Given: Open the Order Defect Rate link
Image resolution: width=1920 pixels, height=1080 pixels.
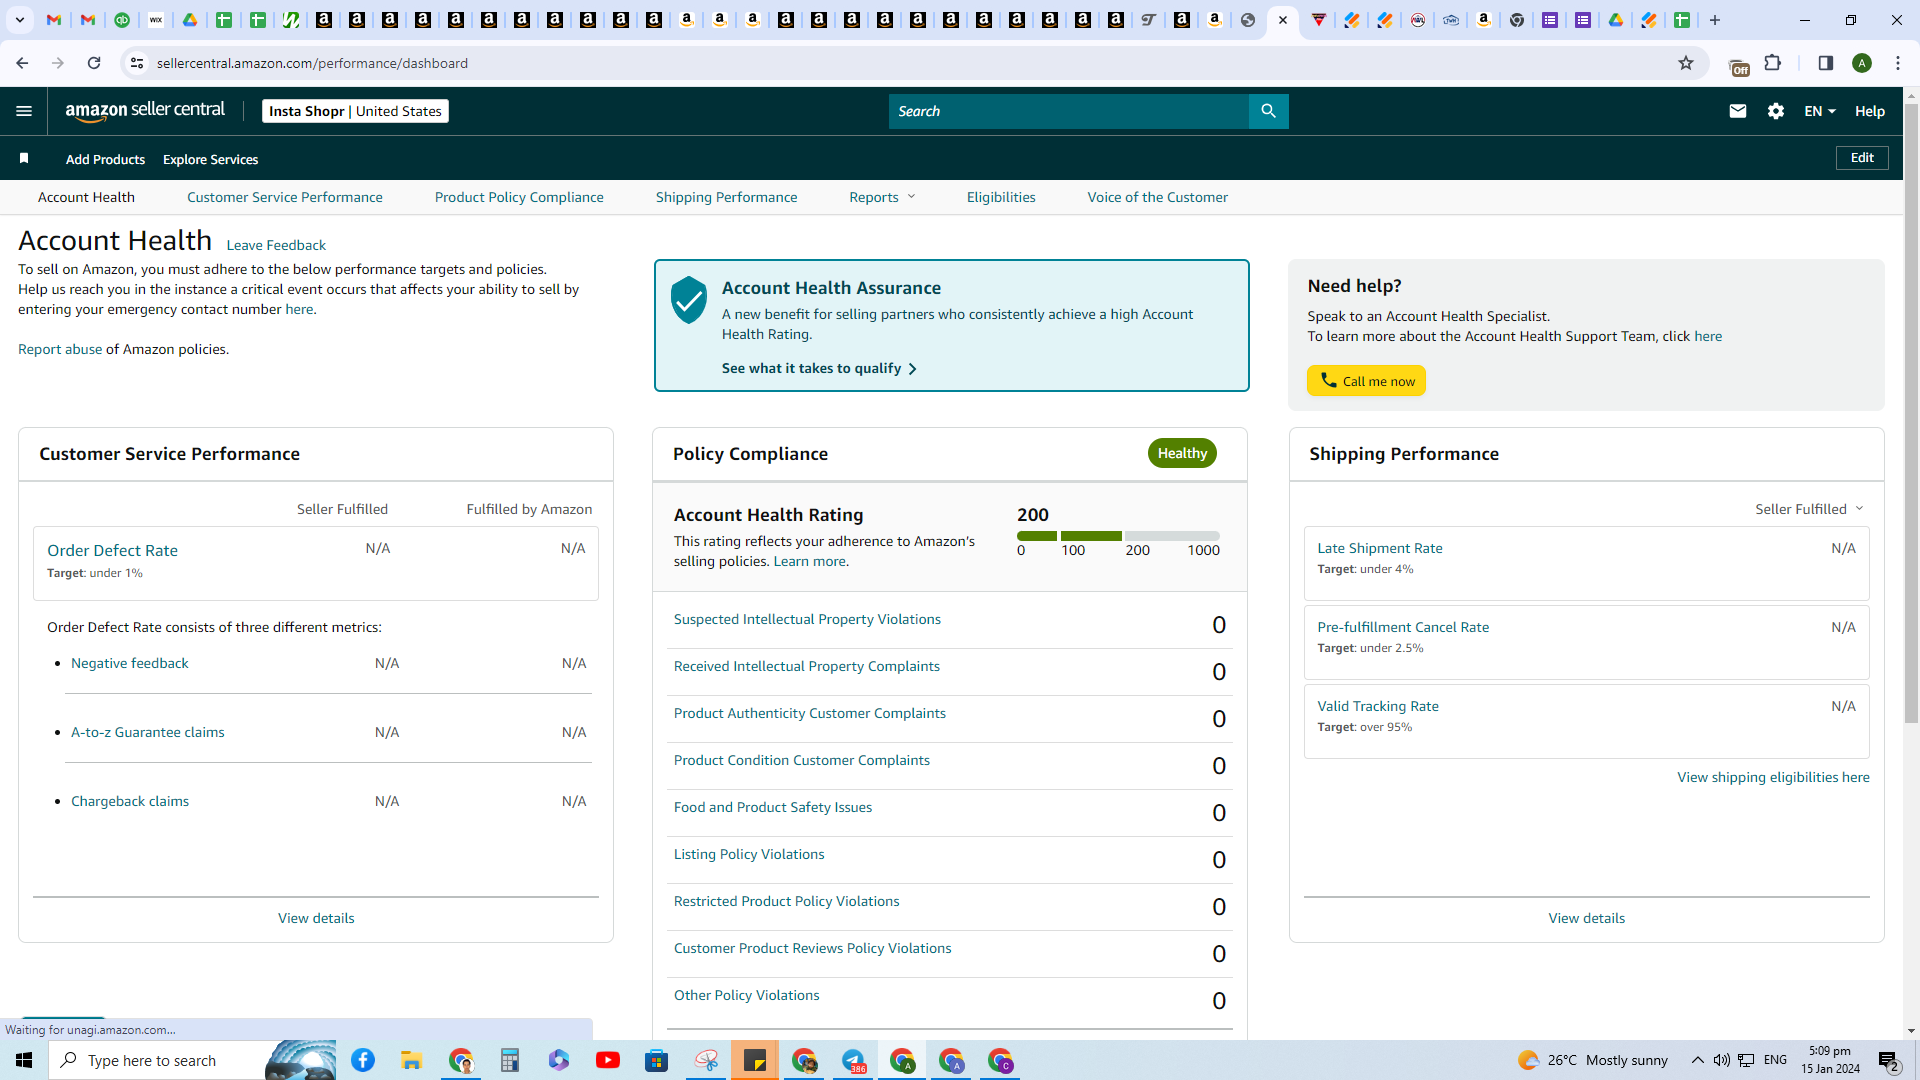Looking at the screenshot, I should click(x=112, y=551).
